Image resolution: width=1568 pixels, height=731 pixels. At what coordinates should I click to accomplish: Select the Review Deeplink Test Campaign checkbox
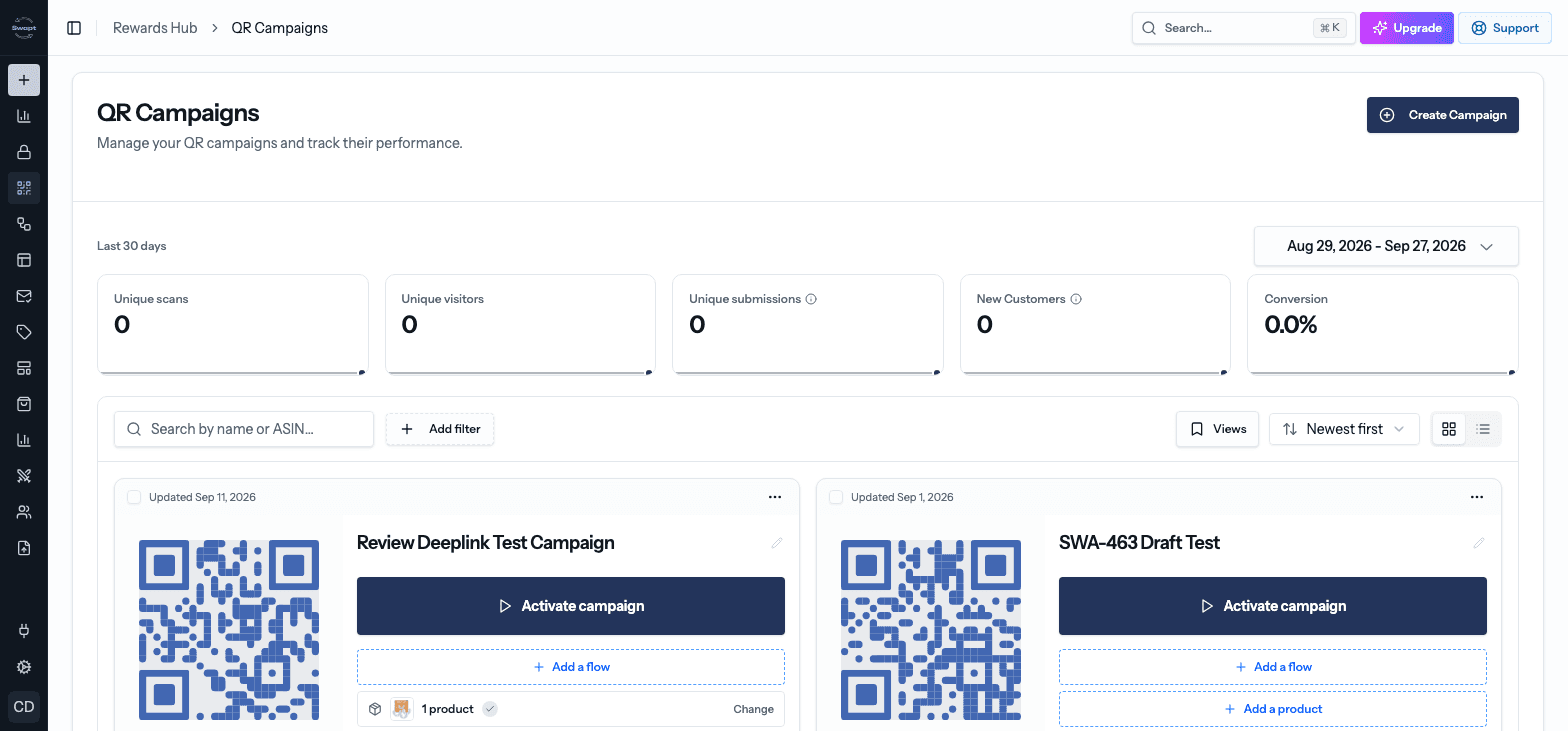pyautogui.click(x=134, y=497)
